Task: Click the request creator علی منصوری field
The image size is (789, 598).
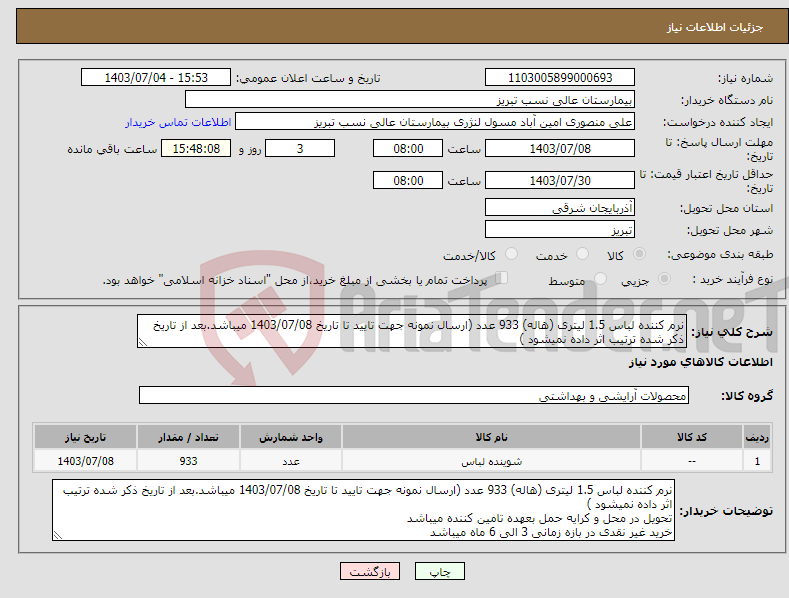Action: (x=435, y=122)
